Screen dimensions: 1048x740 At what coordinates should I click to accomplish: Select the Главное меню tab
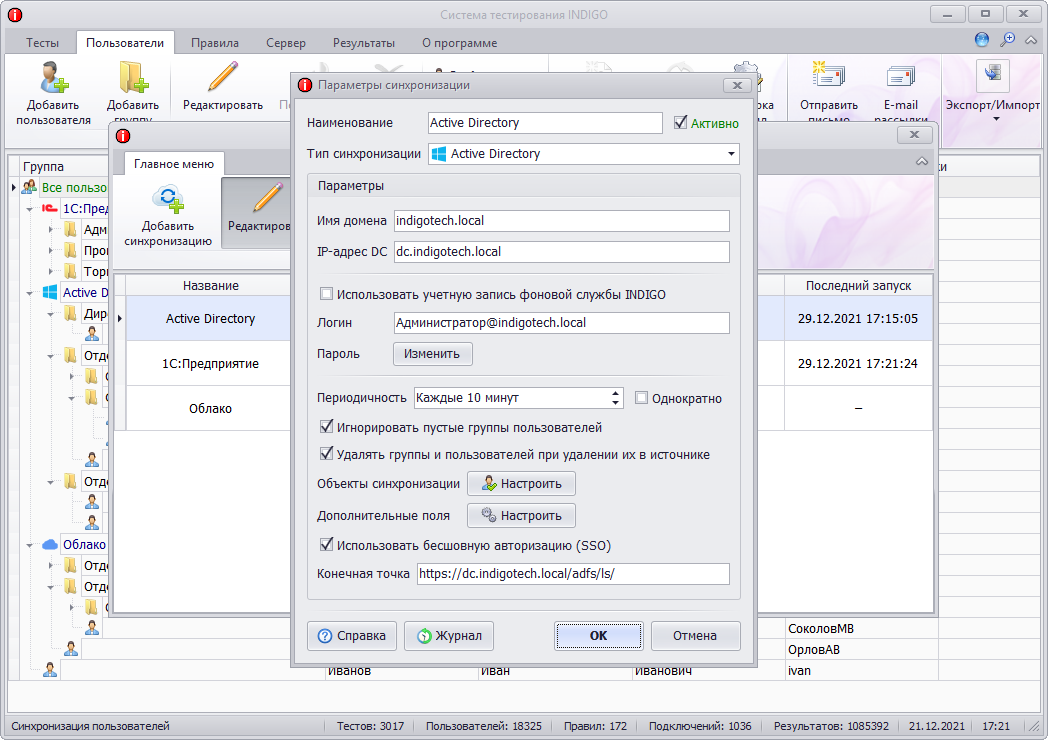point(174,164)
